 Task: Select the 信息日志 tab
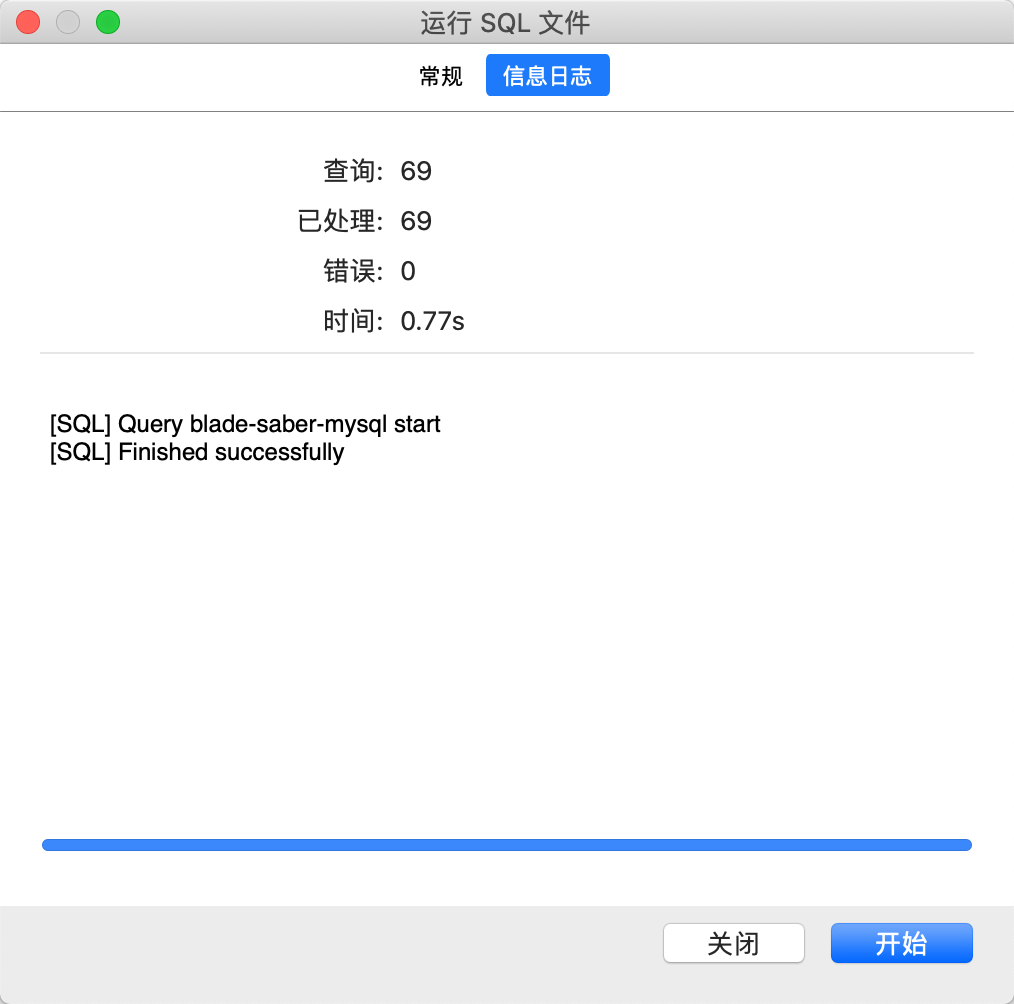click(547, 76)
